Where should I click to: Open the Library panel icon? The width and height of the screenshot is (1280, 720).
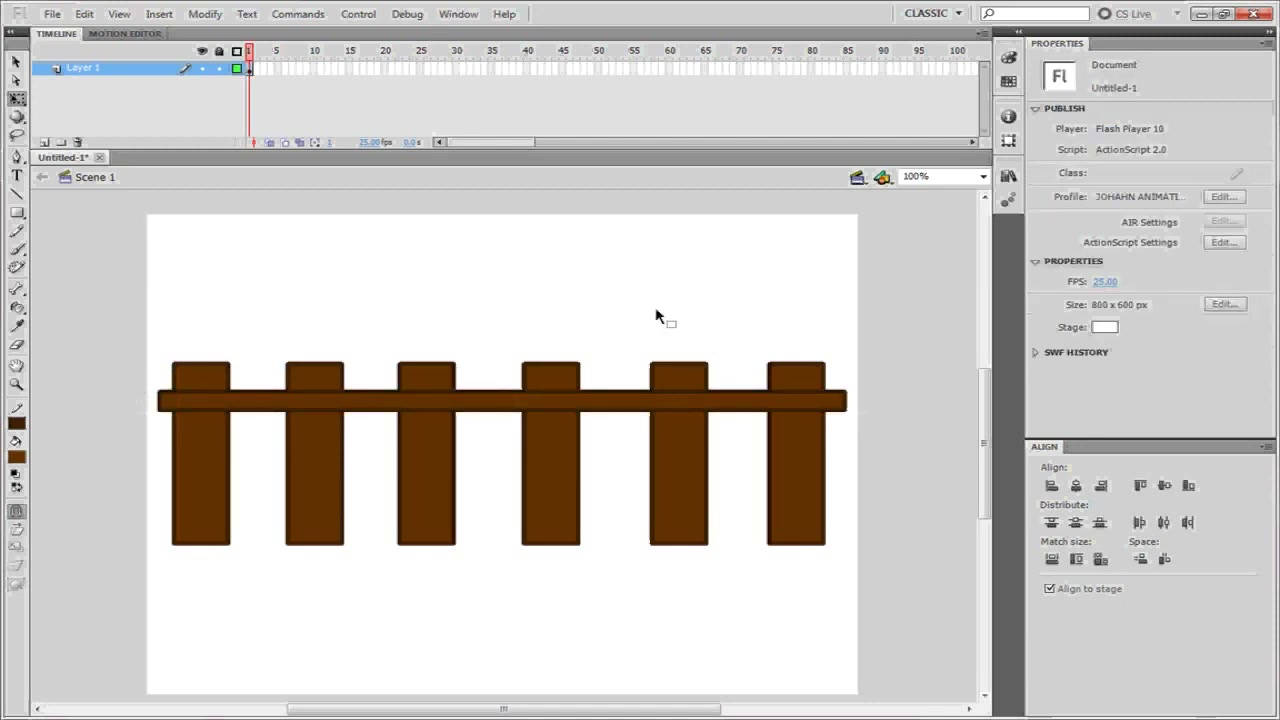click(x=1008, y=176)
